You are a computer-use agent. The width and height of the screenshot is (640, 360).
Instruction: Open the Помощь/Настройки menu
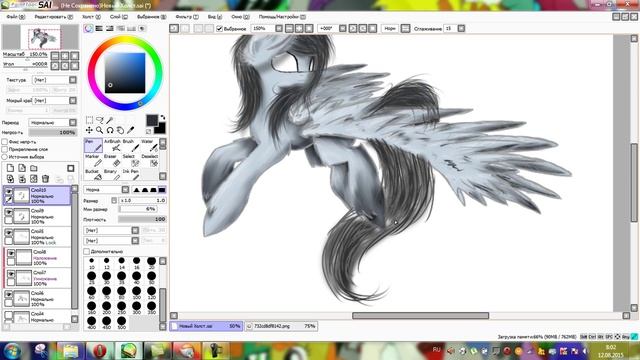282,17
